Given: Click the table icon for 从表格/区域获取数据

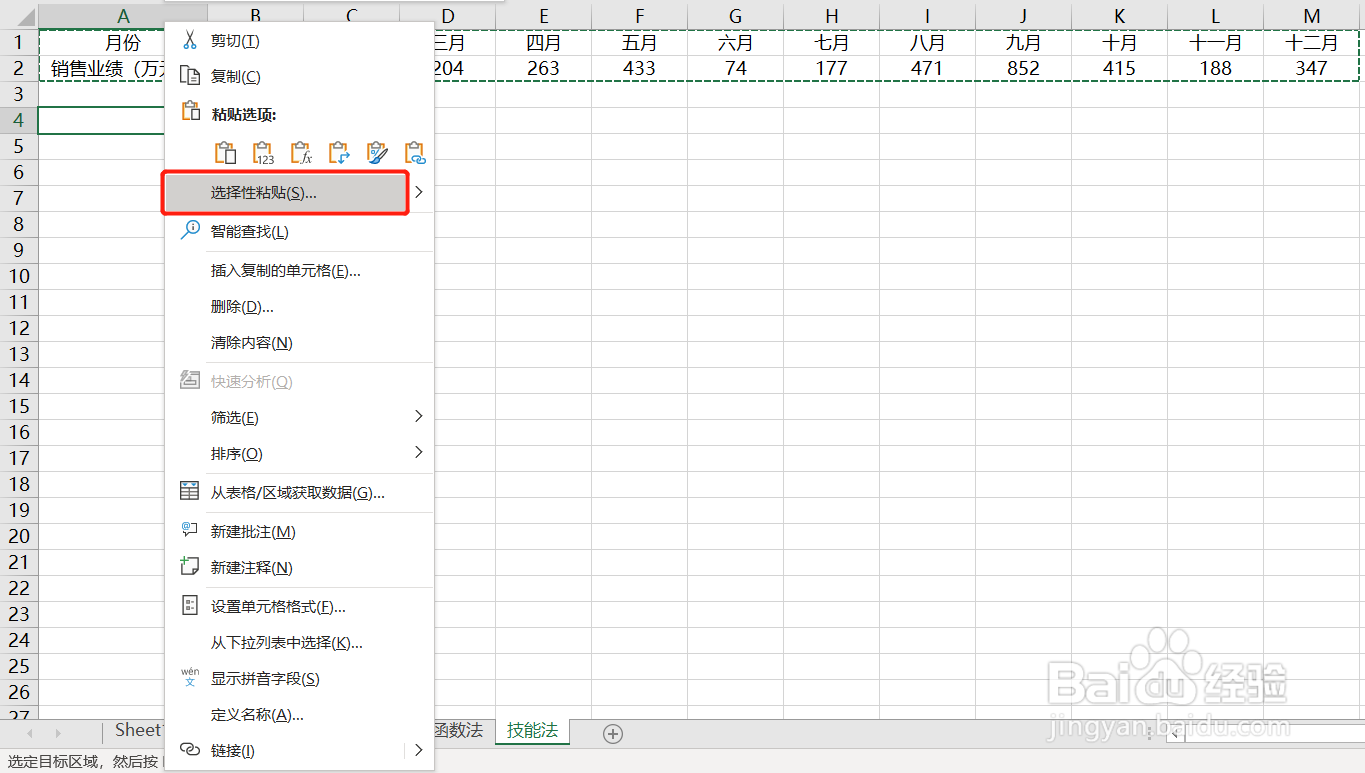Looking at the screenshot, I should (190, 491).
